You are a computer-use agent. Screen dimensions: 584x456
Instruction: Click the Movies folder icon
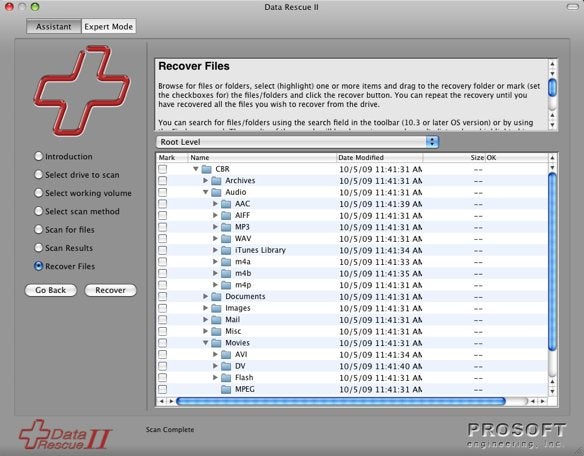pos(216,343)
